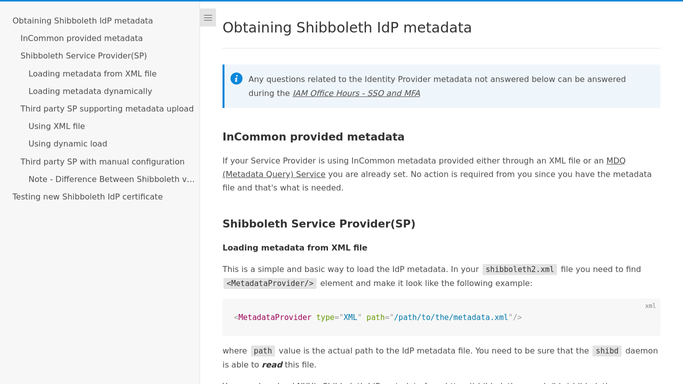Click the xml language label on code block
This screenshot has width=683, height=384.
(x=650, y=306)
